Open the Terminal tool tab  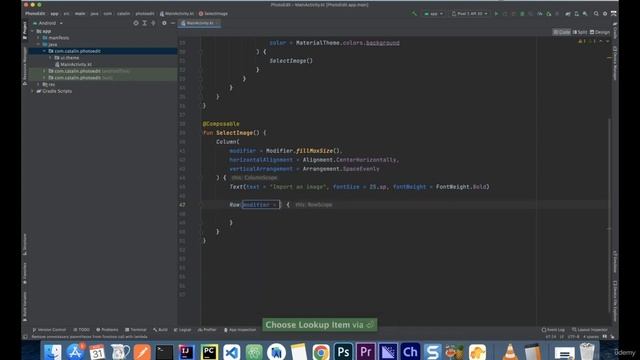(136, 330)
